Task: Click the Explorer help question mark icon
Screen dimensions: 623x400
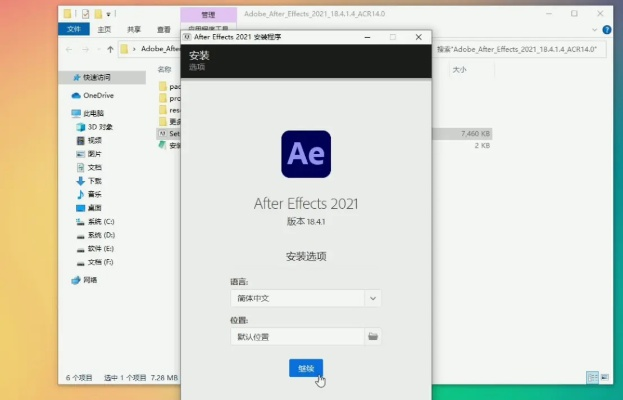Action: [x=607, y=29]
